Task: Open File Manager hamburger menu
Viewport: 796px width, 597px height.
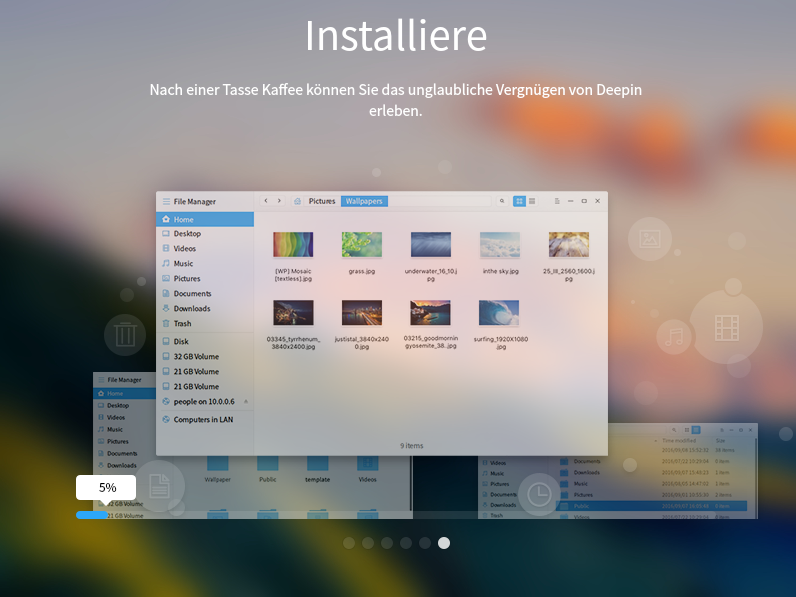Action: pyautogui.click(x=166, y=202)
